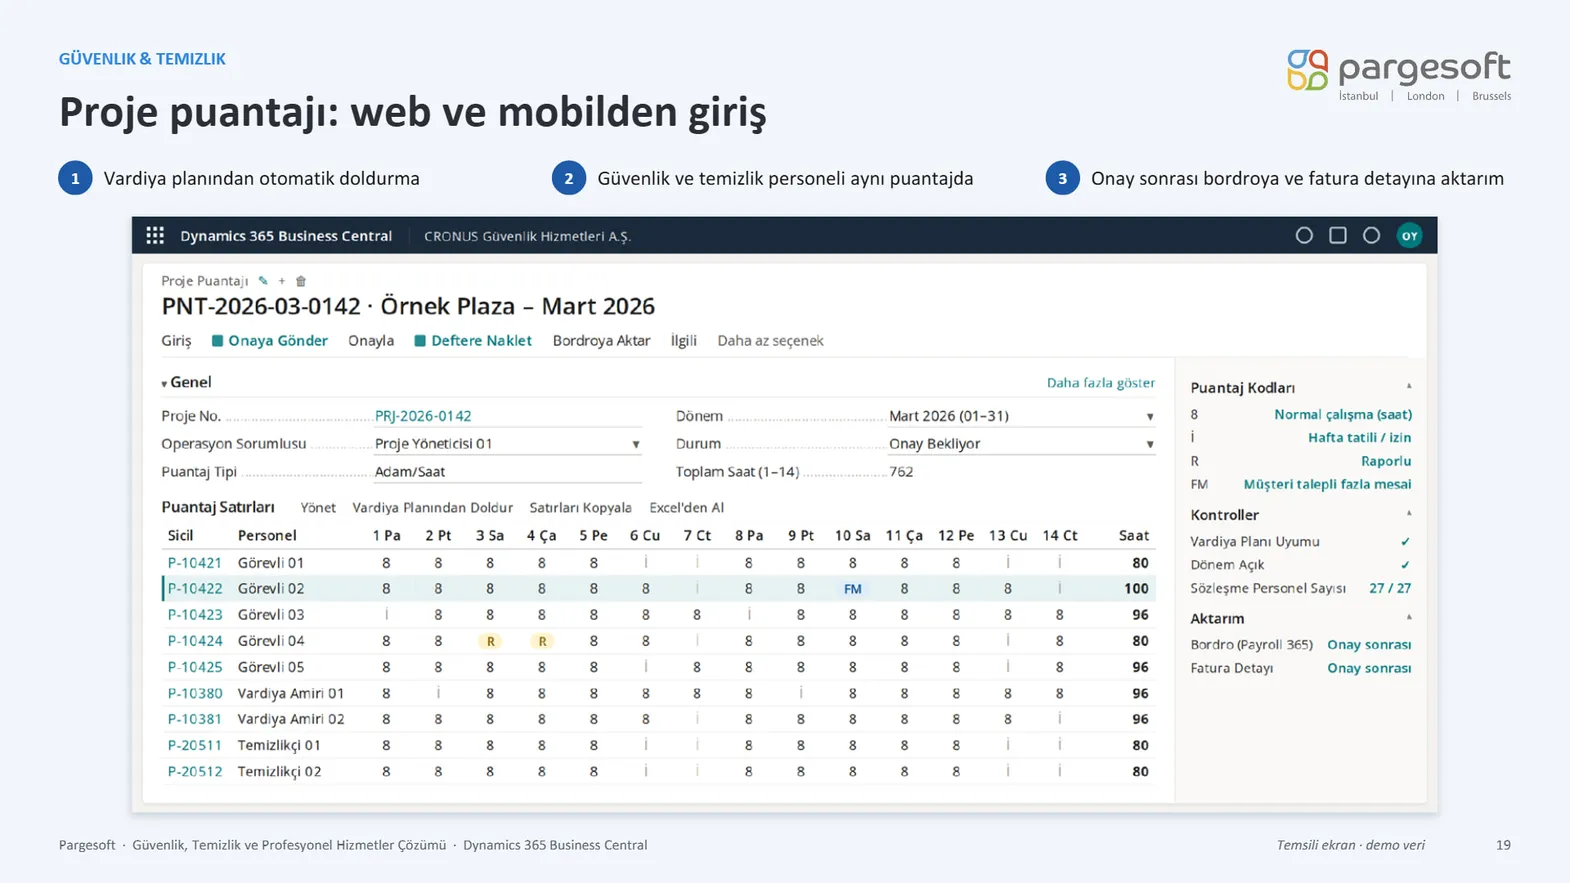Click the Vardiya Planı Uyumu checkmark
1570x883 pixels.
(x=1405, y=542)
